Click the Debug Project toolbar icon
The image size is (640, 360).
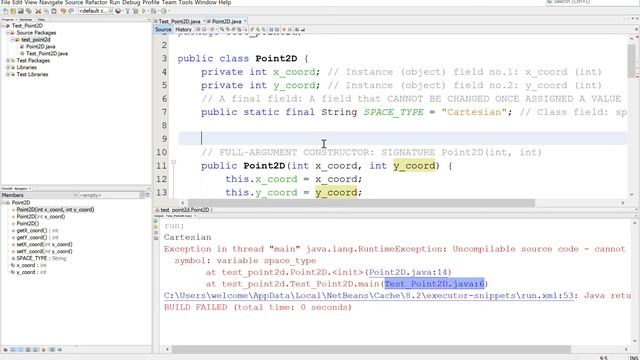click(x=153, y=11)
